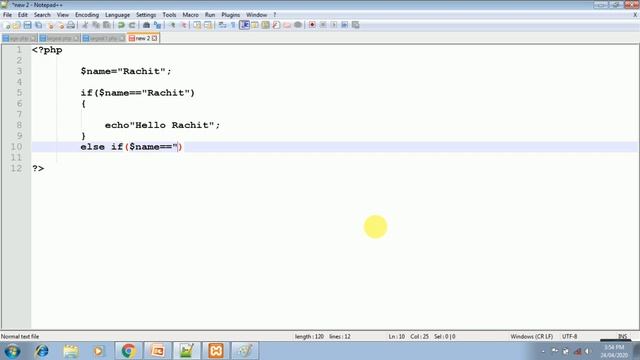Click the Zoom Out toolbar icon
640x360 pixels.
[x=184, y=25]
